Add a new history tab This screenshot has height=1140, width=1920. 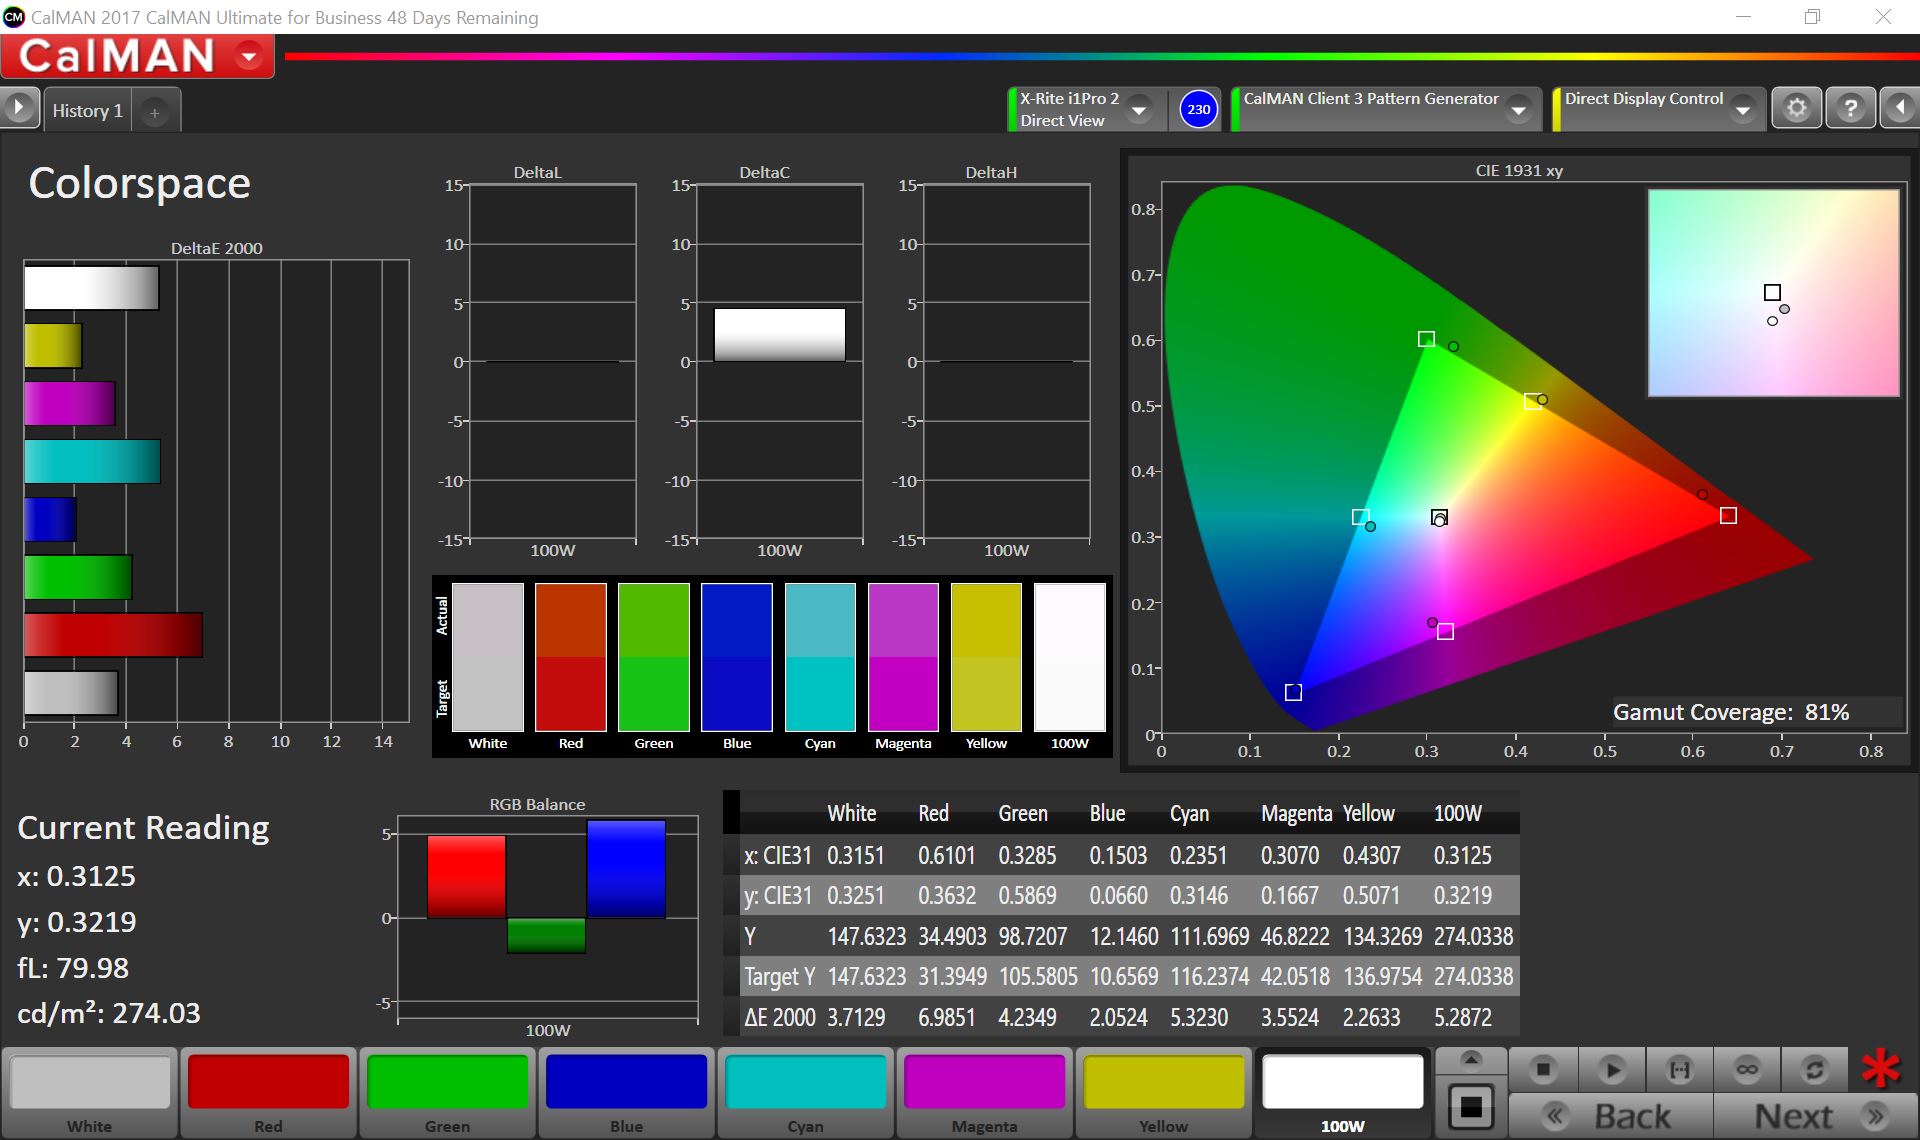(155, 113)
